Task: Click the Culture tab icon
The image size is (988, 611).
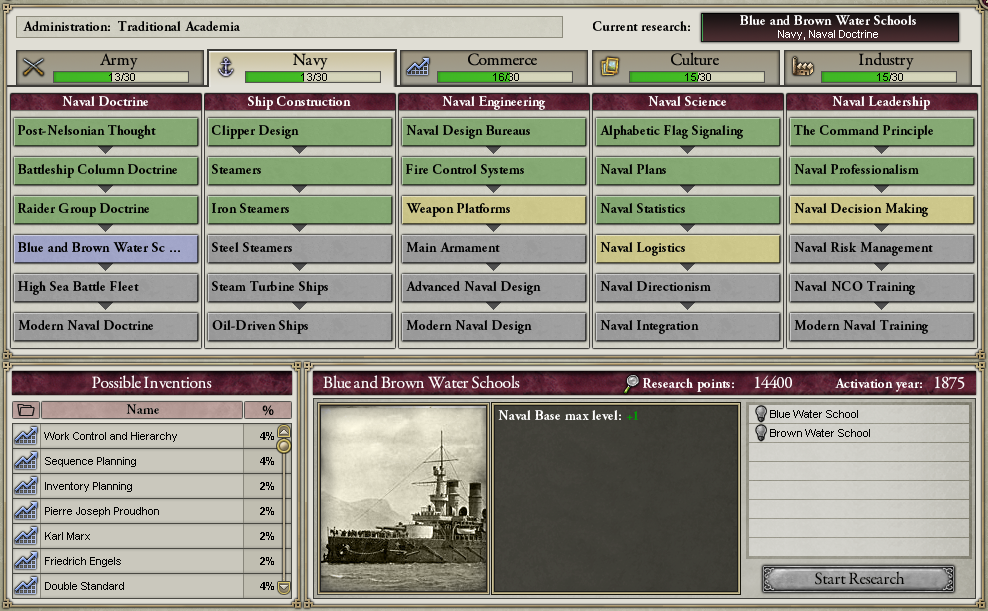Action: tap(609, 67)
